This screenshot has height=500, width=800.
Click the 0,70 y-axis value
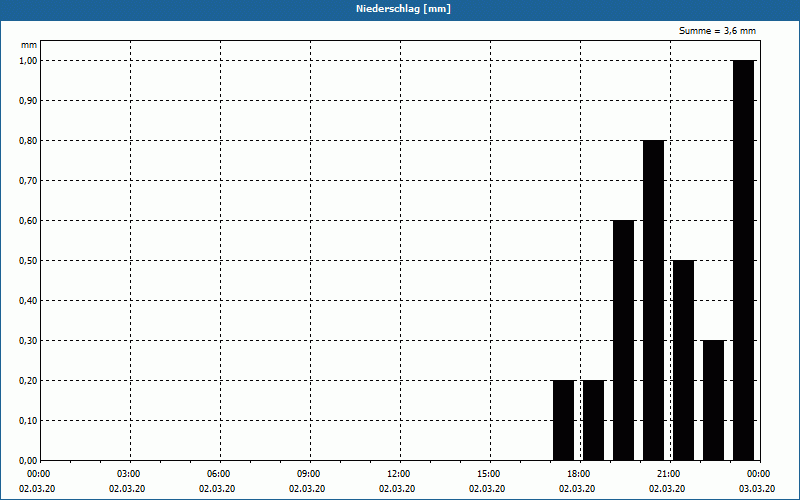pyautogui.click(x=28, y=181)
